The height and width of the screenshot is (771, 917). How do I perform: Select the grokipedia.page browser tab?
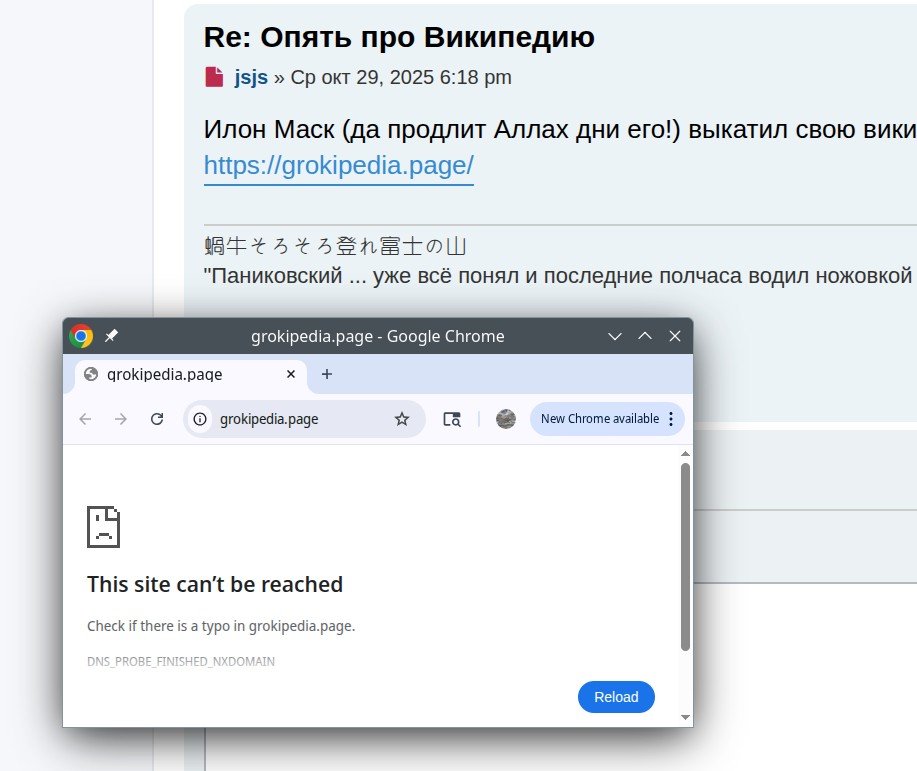(180, 374)
